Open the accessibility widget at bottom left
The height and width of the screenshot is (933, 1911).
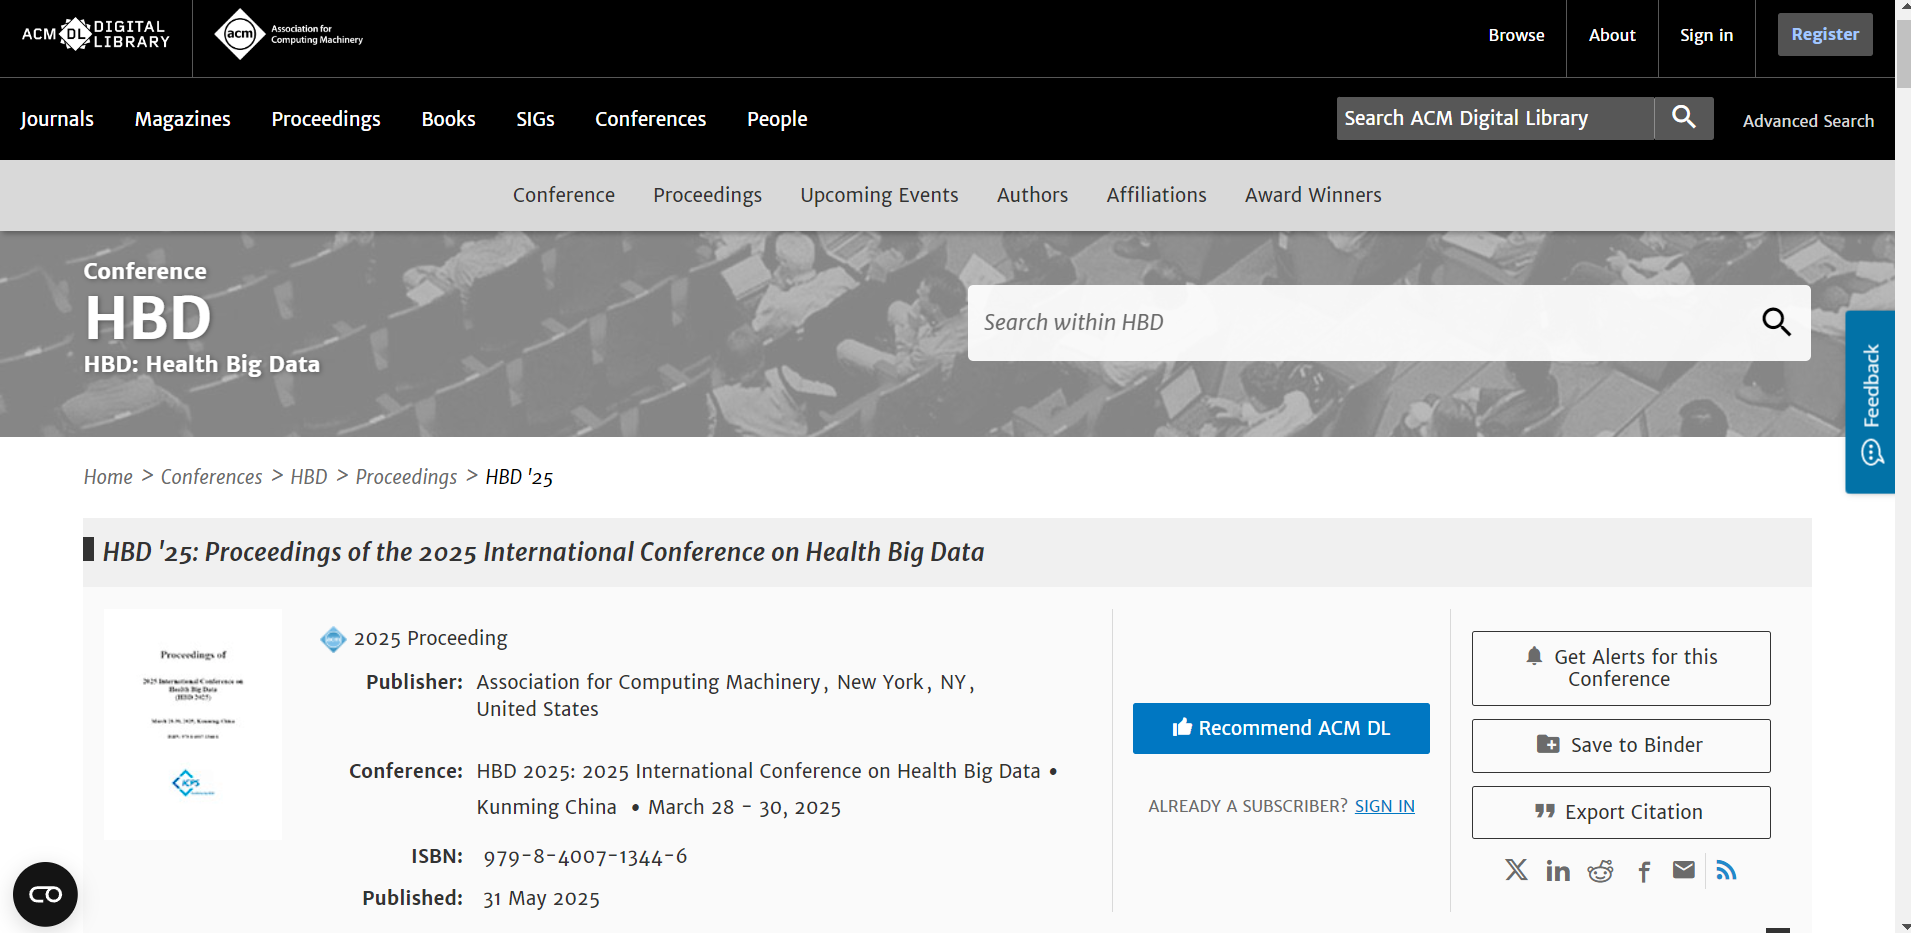(45, 894)
